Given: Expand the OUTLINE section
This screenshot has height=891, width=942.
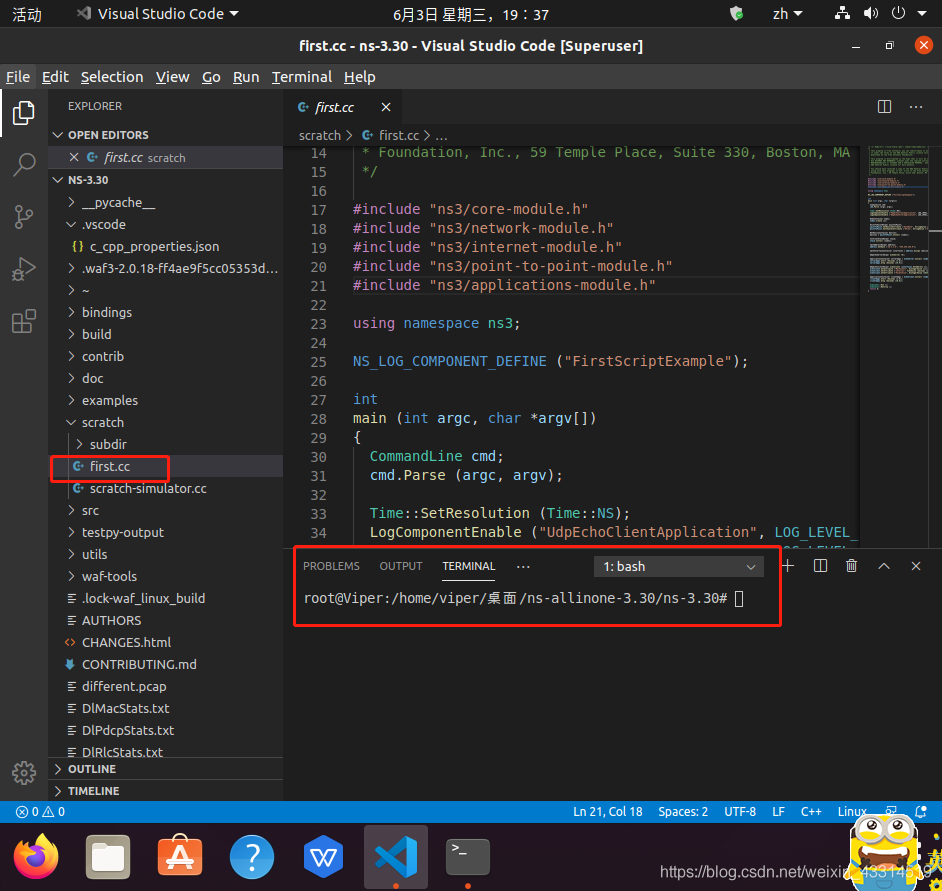Looking at the screenshot, I should coord(92,769).
